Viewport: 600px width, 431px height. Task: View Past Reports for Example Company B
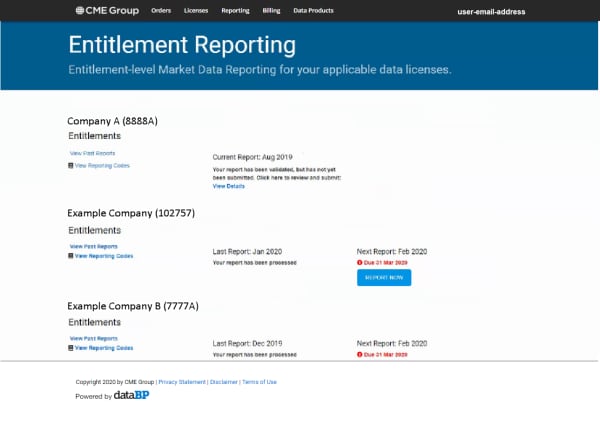point(93,339)
